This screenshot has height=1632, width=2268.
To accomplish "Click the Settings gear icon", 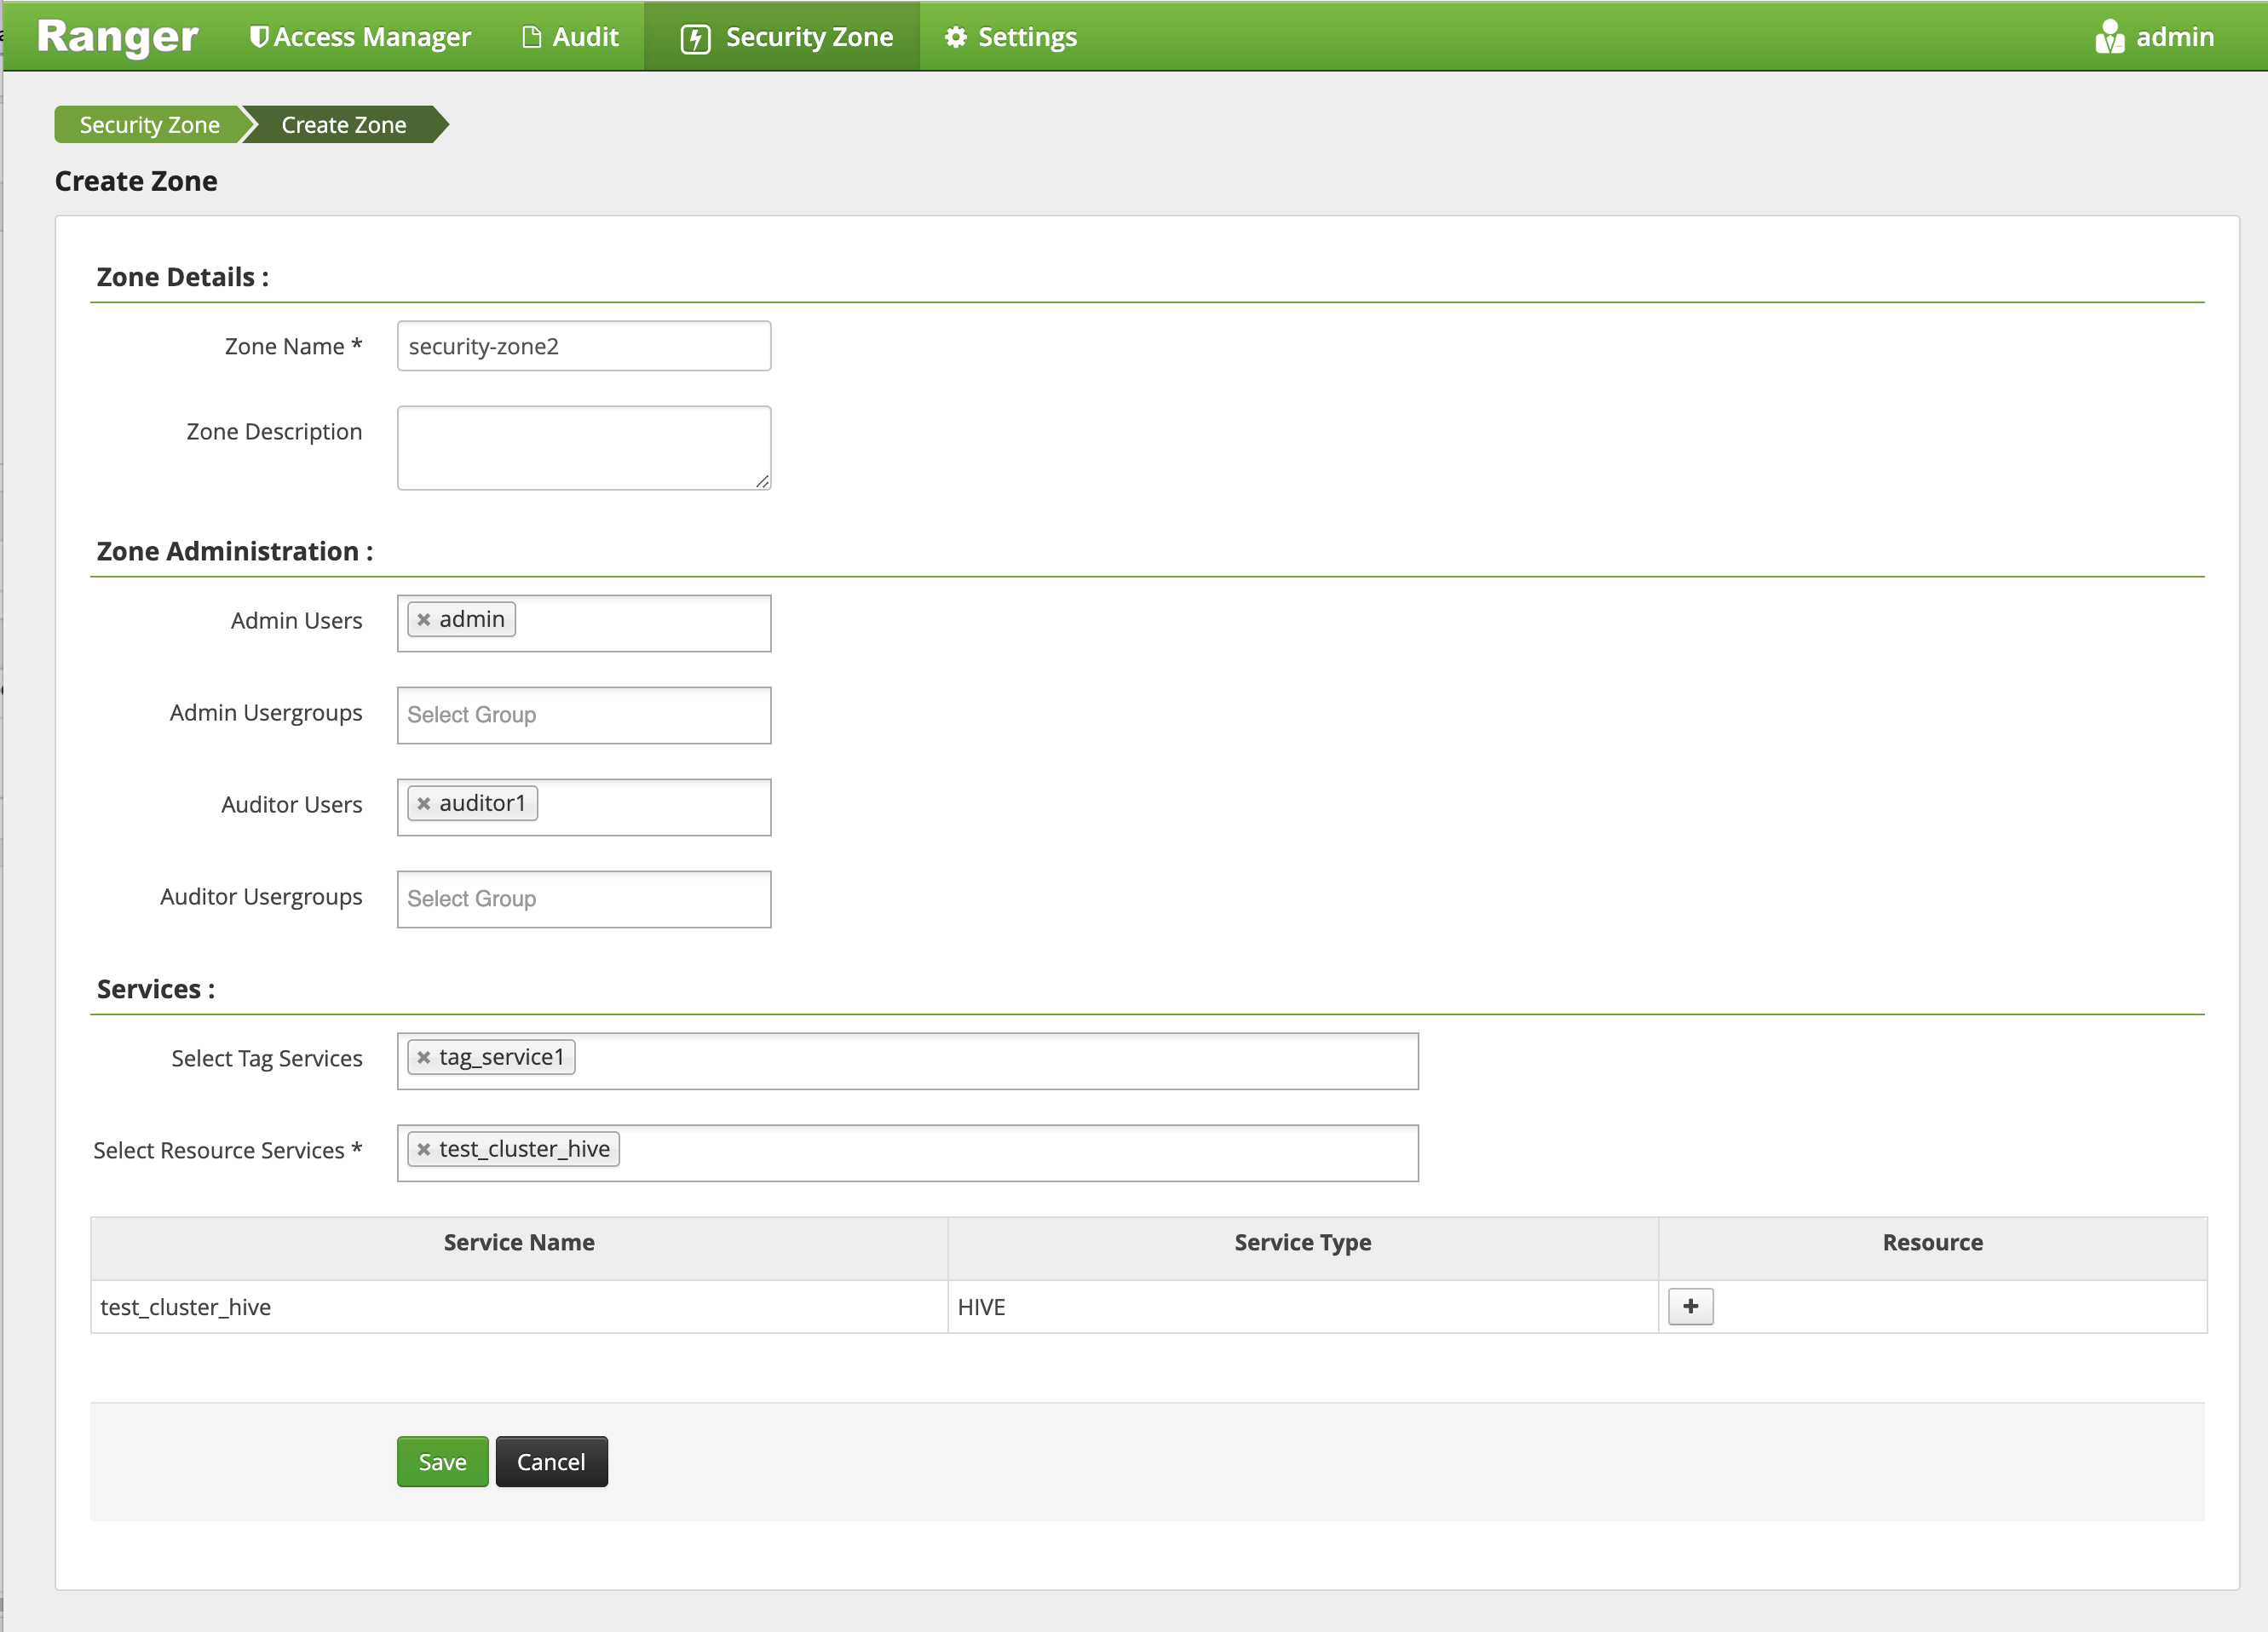I will coord(956,37).
